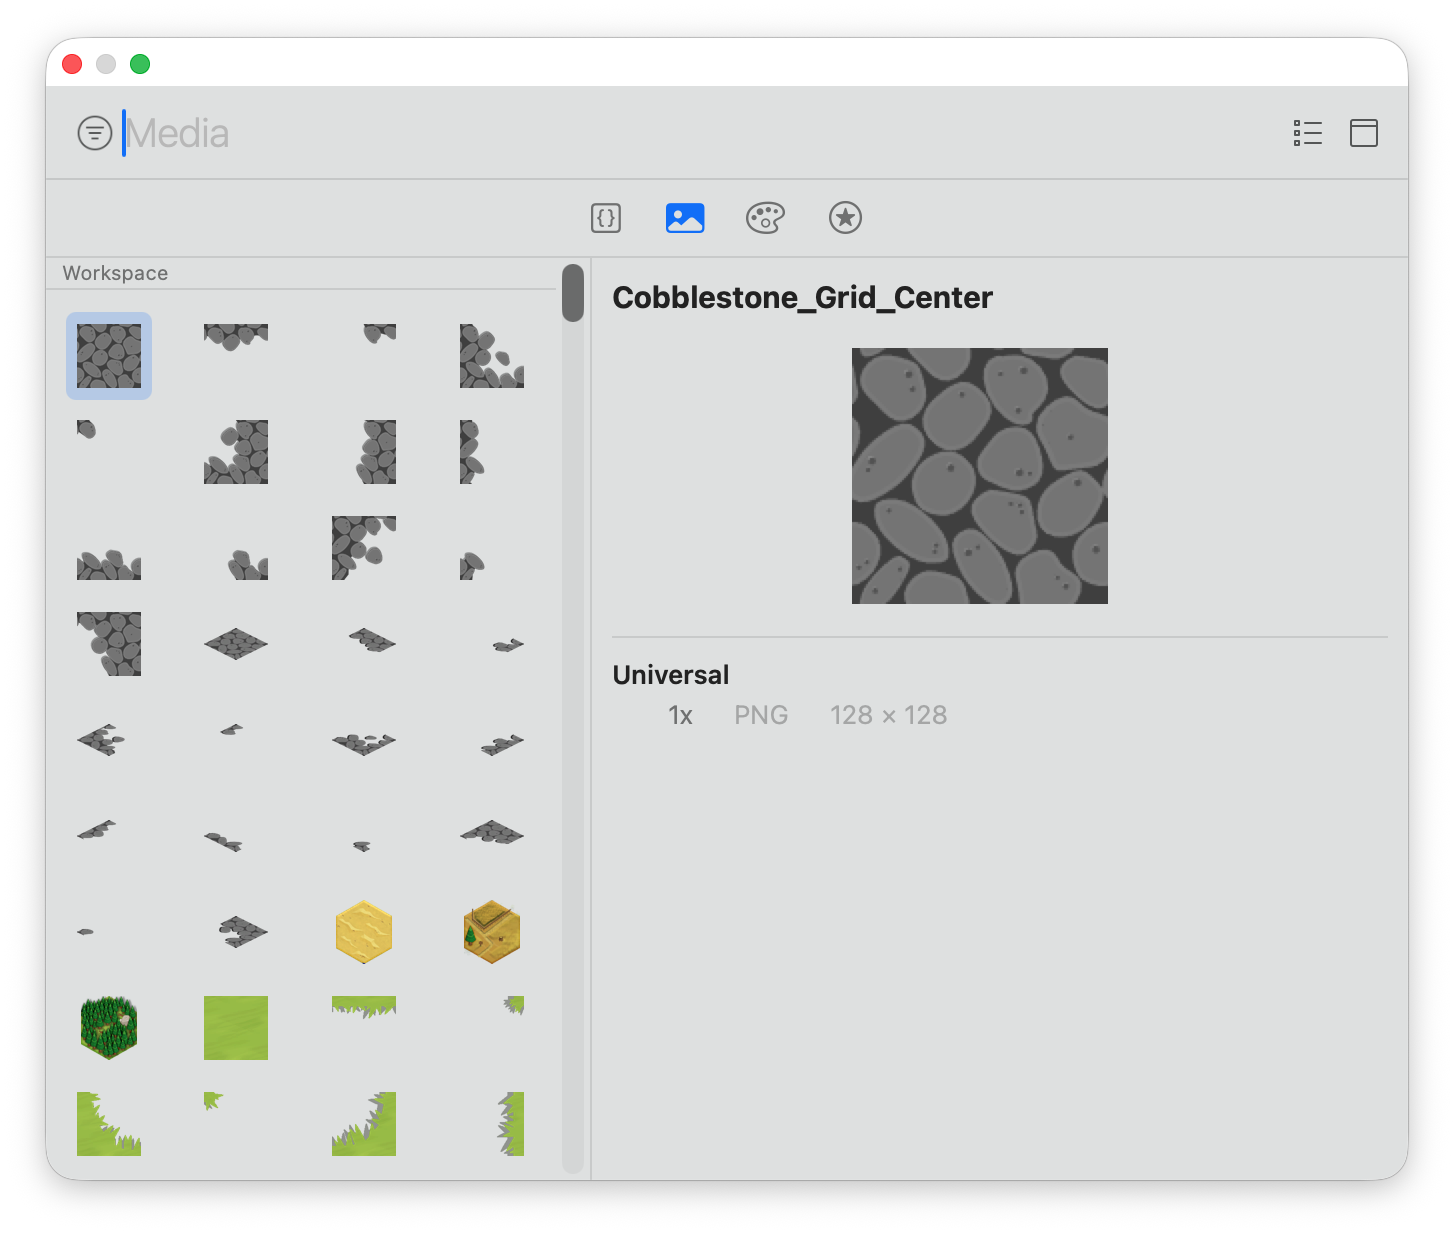Select the single small cobblestone tile

click(x=87, y=430)
